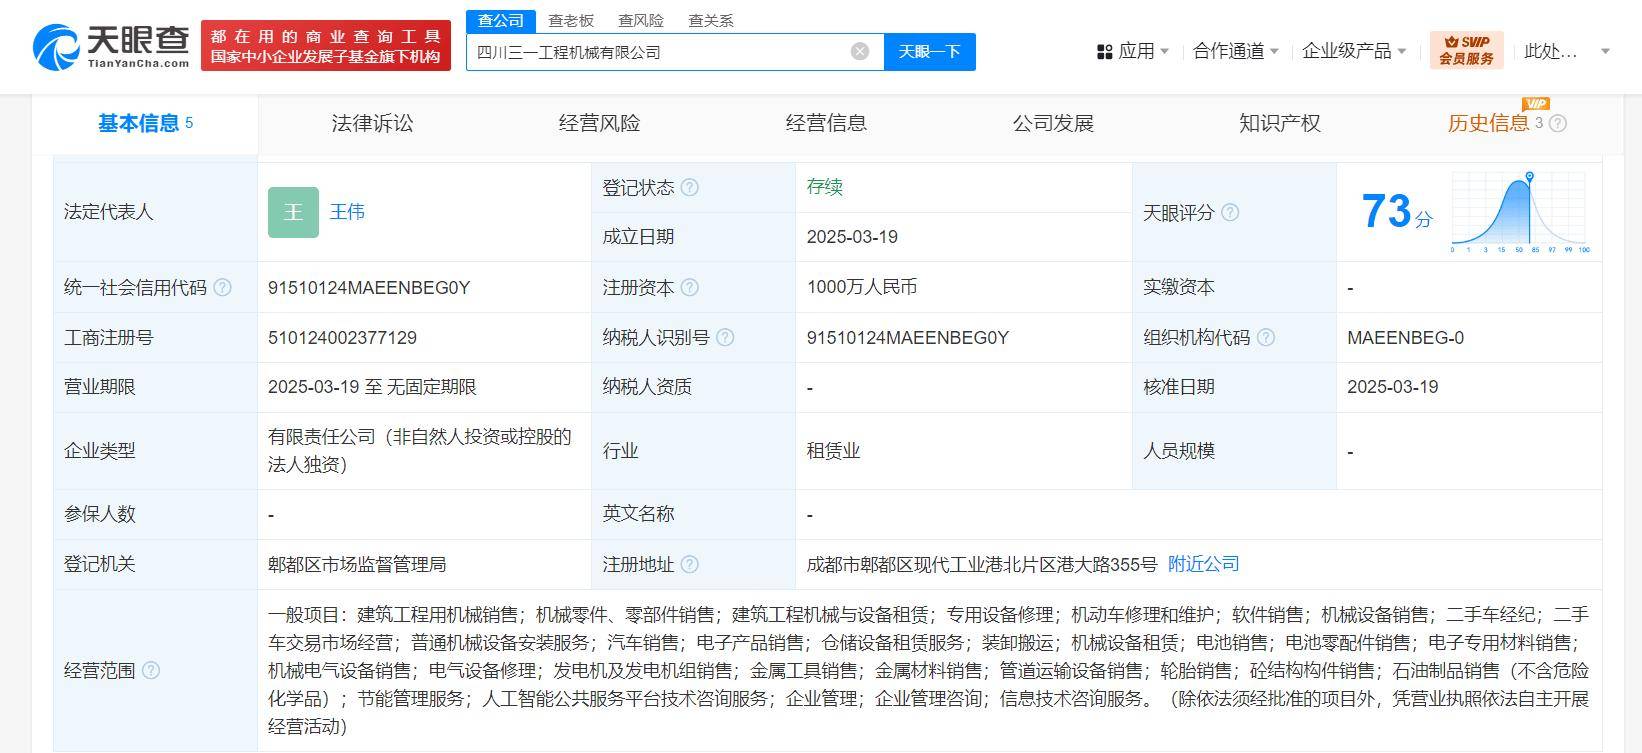Switch to the 公司发展 tab
1642x753 pixels.
[x=1053, y=123]
